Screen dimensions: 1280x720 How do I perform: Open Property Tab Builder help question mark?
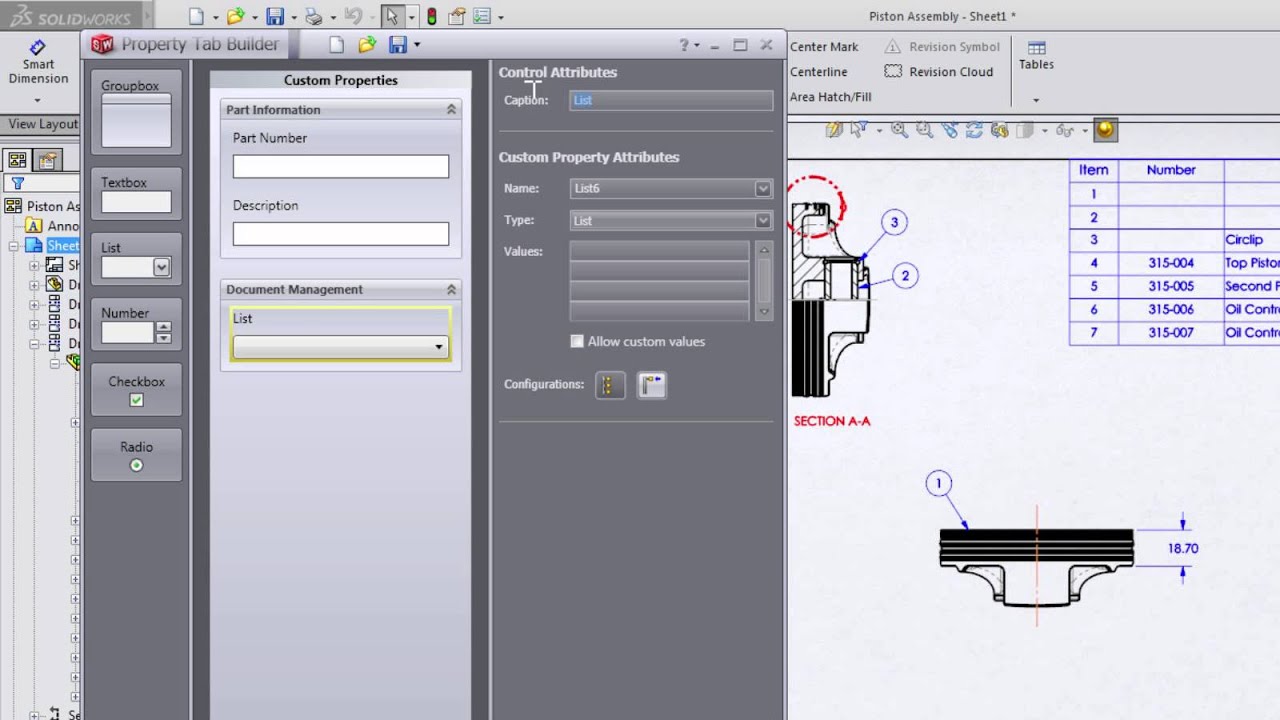pyautogui.click(x=684, y=45)
